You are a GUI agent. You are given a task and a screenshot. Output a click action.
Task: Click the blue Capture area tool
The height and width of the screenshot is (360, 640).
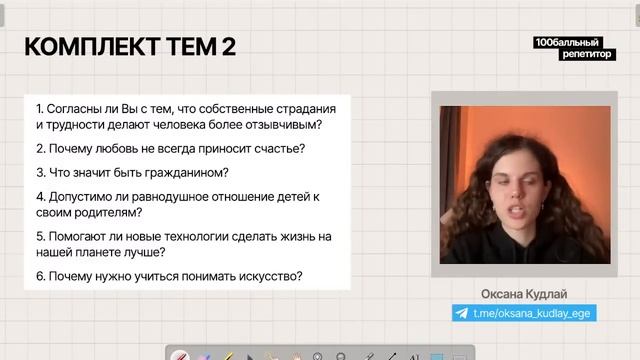pyautogui.click(x=436, y=357)
